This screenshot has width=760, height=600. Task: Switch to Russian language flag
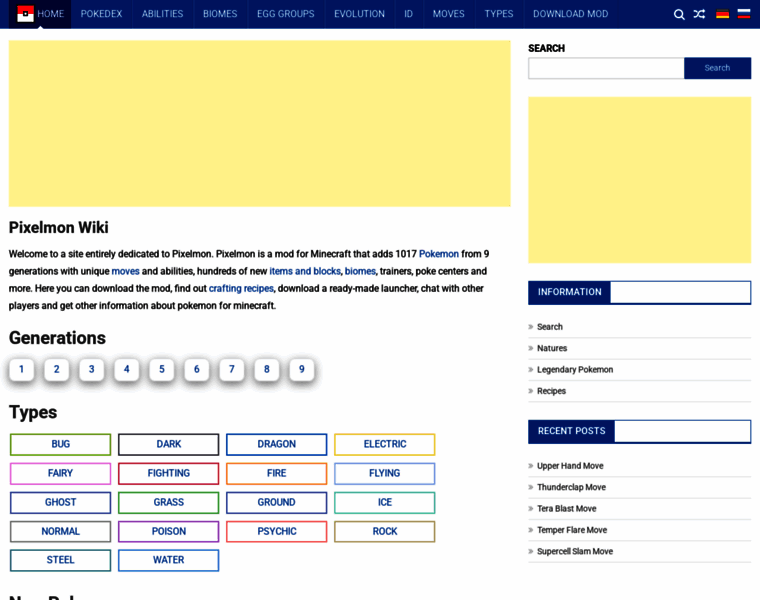click(744, 14)
